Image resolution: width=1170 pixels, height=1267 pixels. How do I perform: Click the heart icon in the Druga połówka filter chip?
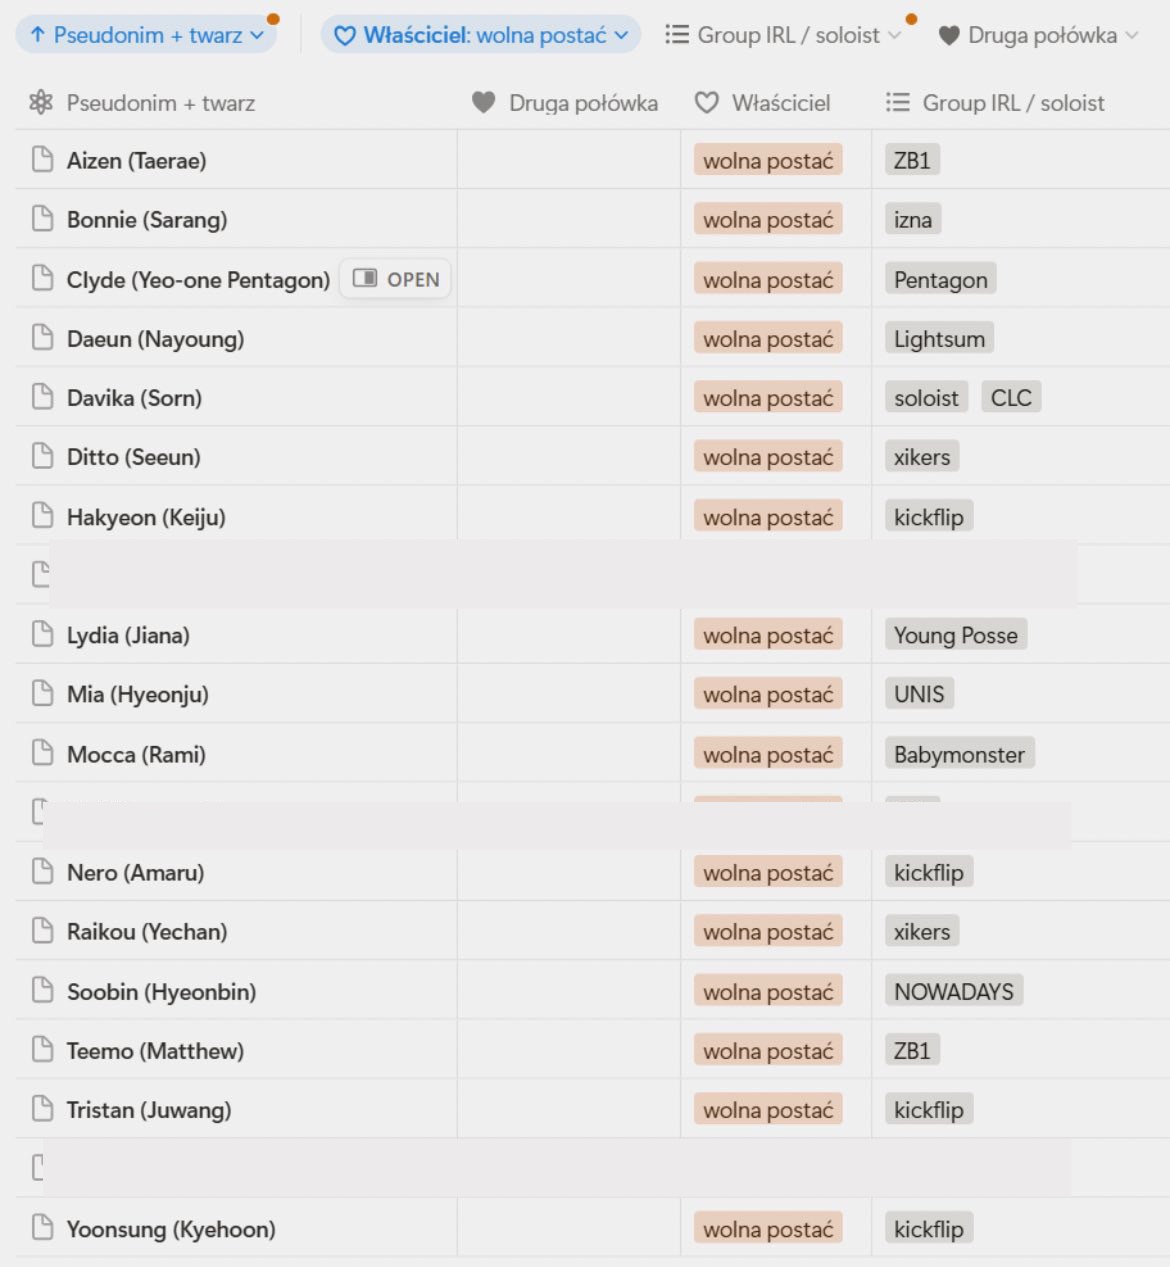(x=949, y=36)
